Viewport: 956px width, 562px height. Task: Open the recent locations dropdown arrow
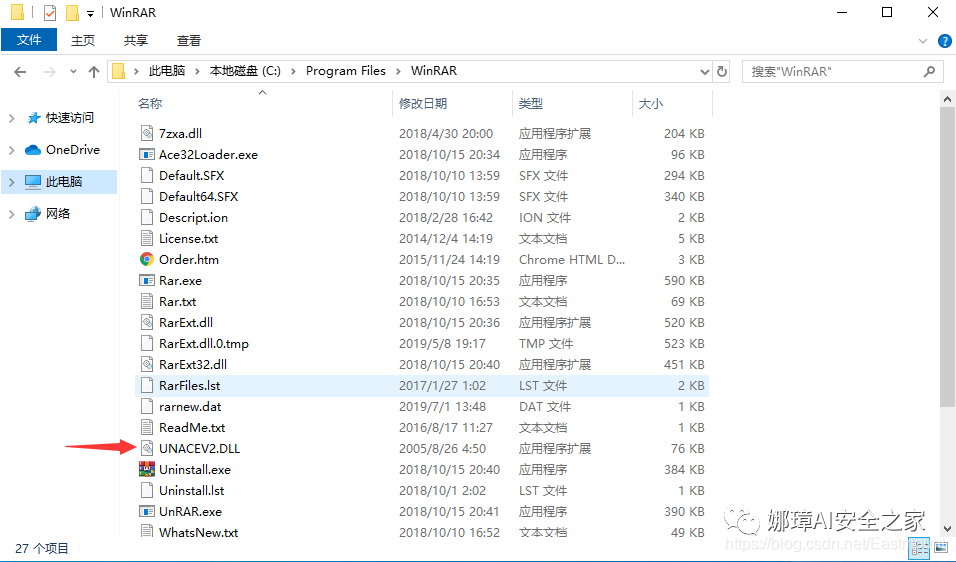pyautogui.click(x=73, y=72)
